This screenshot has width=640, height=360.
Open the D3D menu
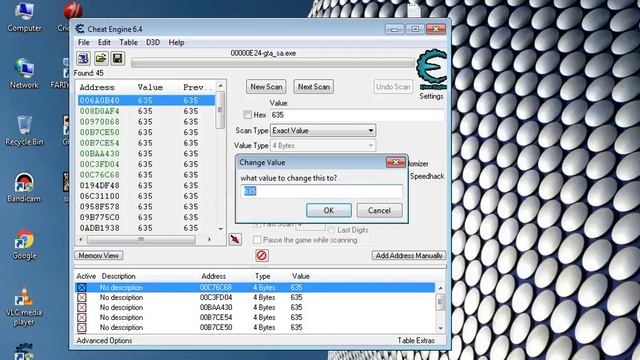click(x=153, y=42)
